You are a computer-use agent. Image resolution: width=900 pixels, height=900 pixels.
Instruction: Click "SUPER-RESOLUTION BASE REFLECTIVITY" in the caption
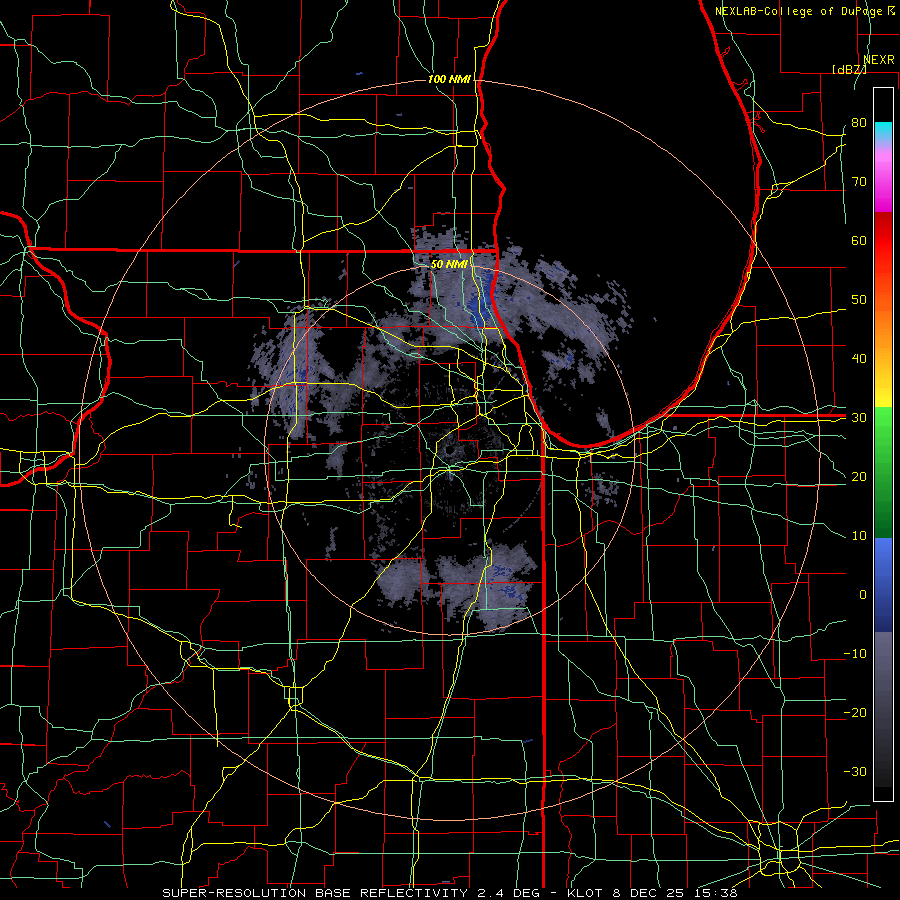[315, 893]
